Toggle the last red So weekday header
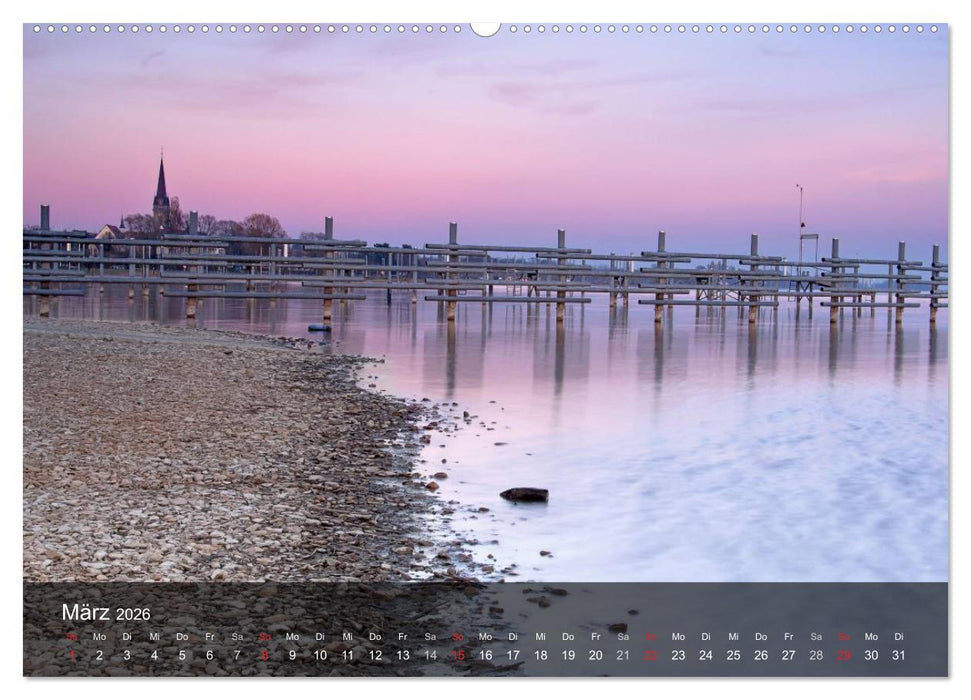The height and width of the screenshot is (700, 971). (842, 635)
